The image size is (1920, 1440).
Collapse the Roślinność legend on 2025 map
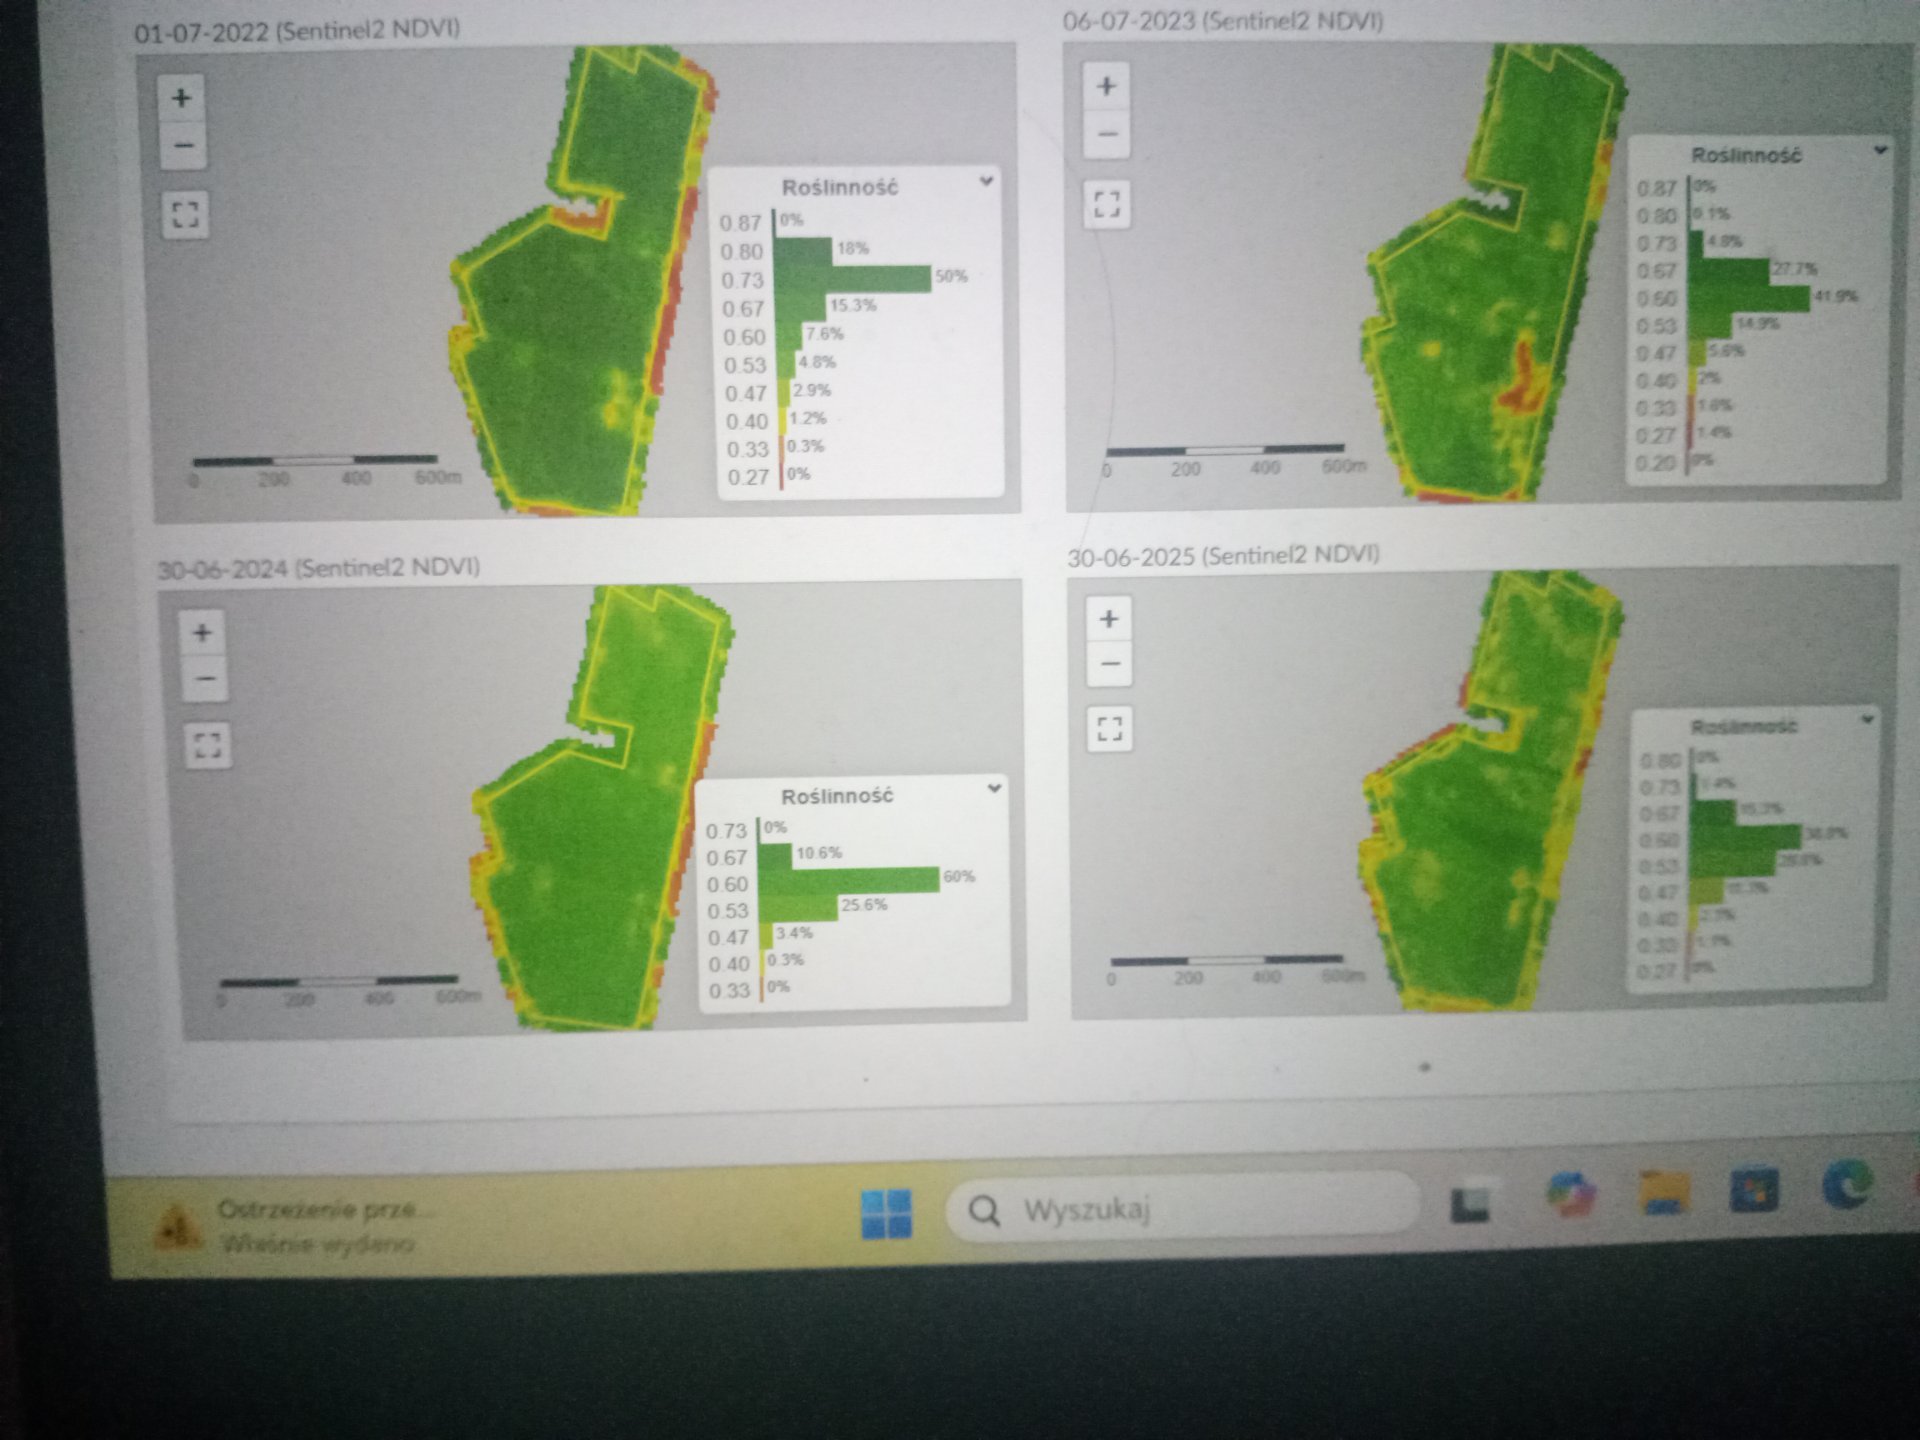[1867, 719]
